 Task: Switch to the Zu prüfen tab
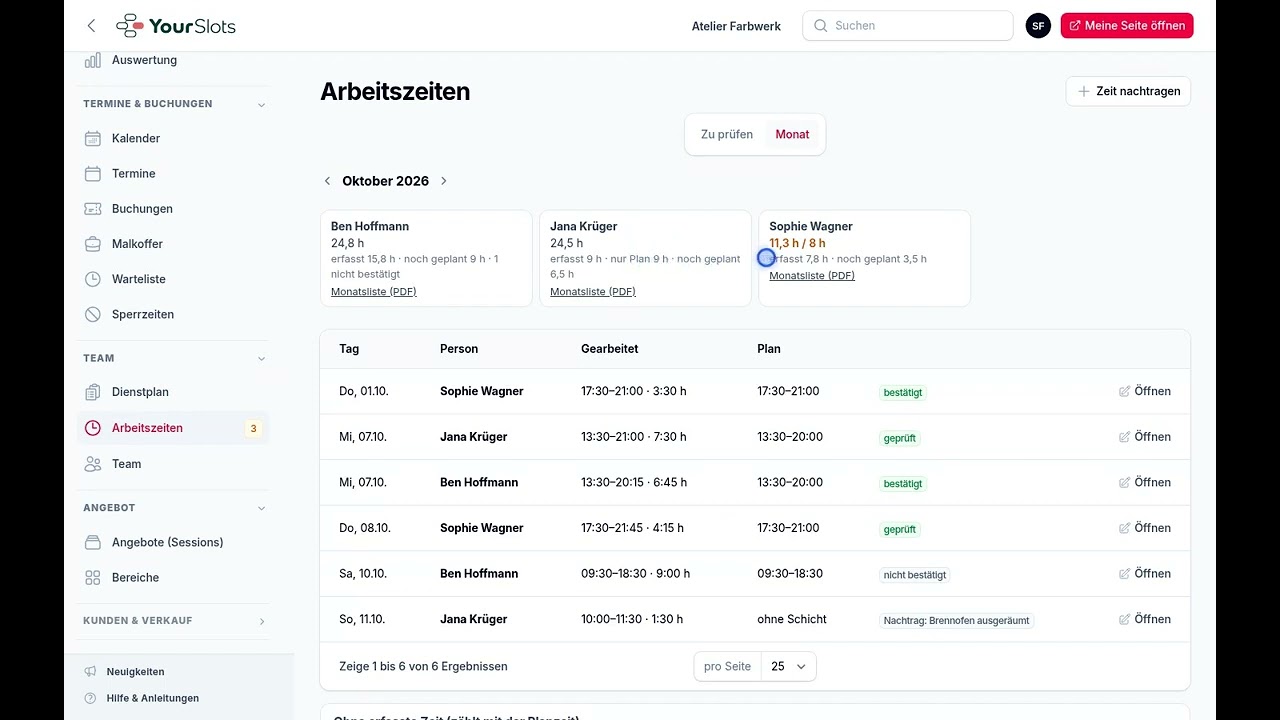[x=727, y=134]
